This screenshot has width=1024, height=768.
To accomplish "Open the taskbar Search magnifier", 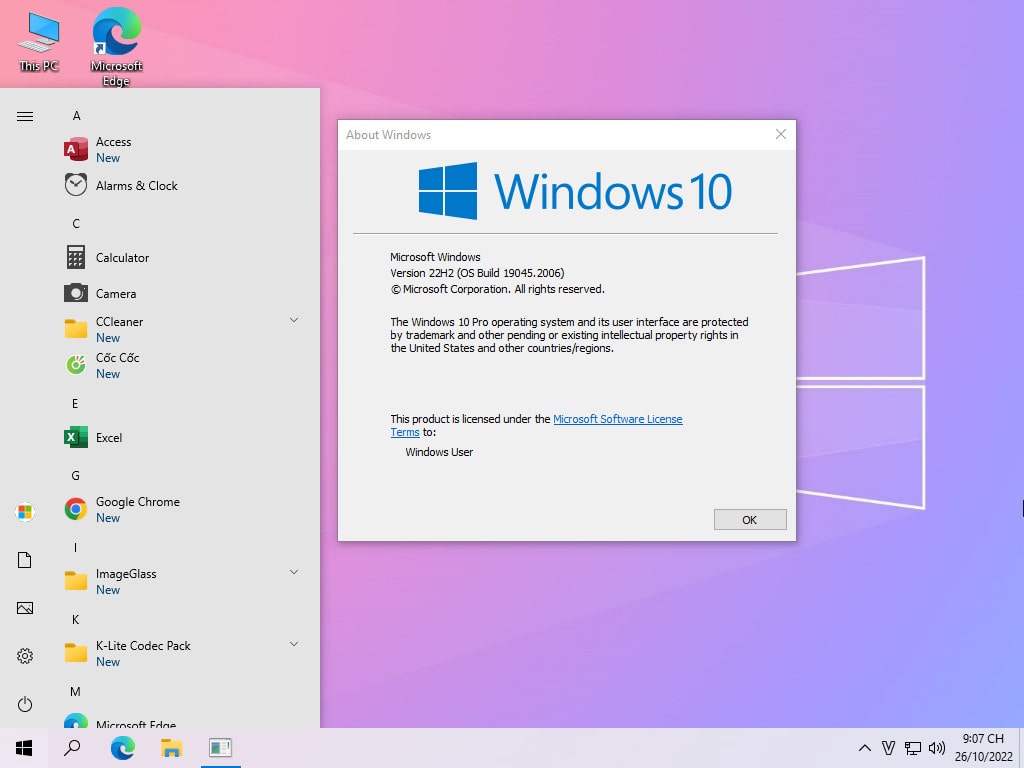I will coord(72,748).
